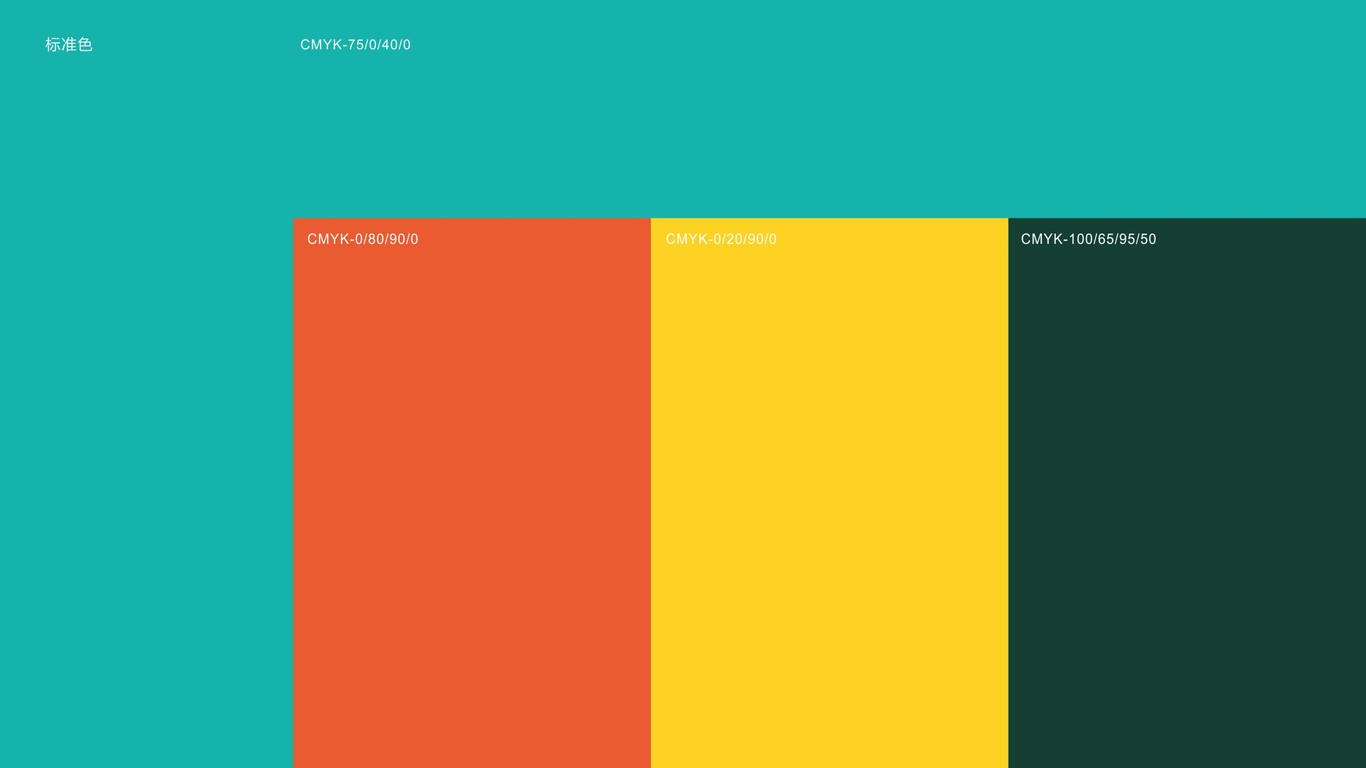Image resolution: width=1366 pixels, height=768 pixels.
Task: Select the 'CMYK-75/0/40/0' label
Action: point(355,45)
